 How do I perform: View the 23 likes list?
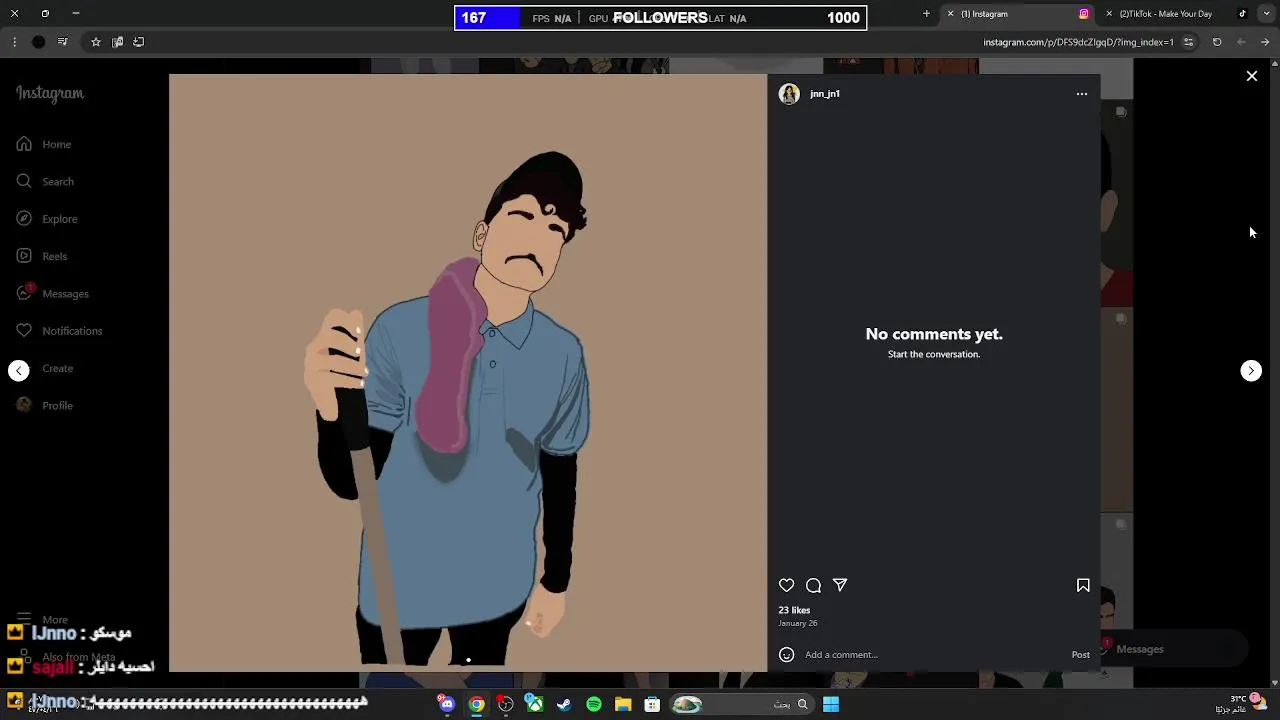(795, 610)
